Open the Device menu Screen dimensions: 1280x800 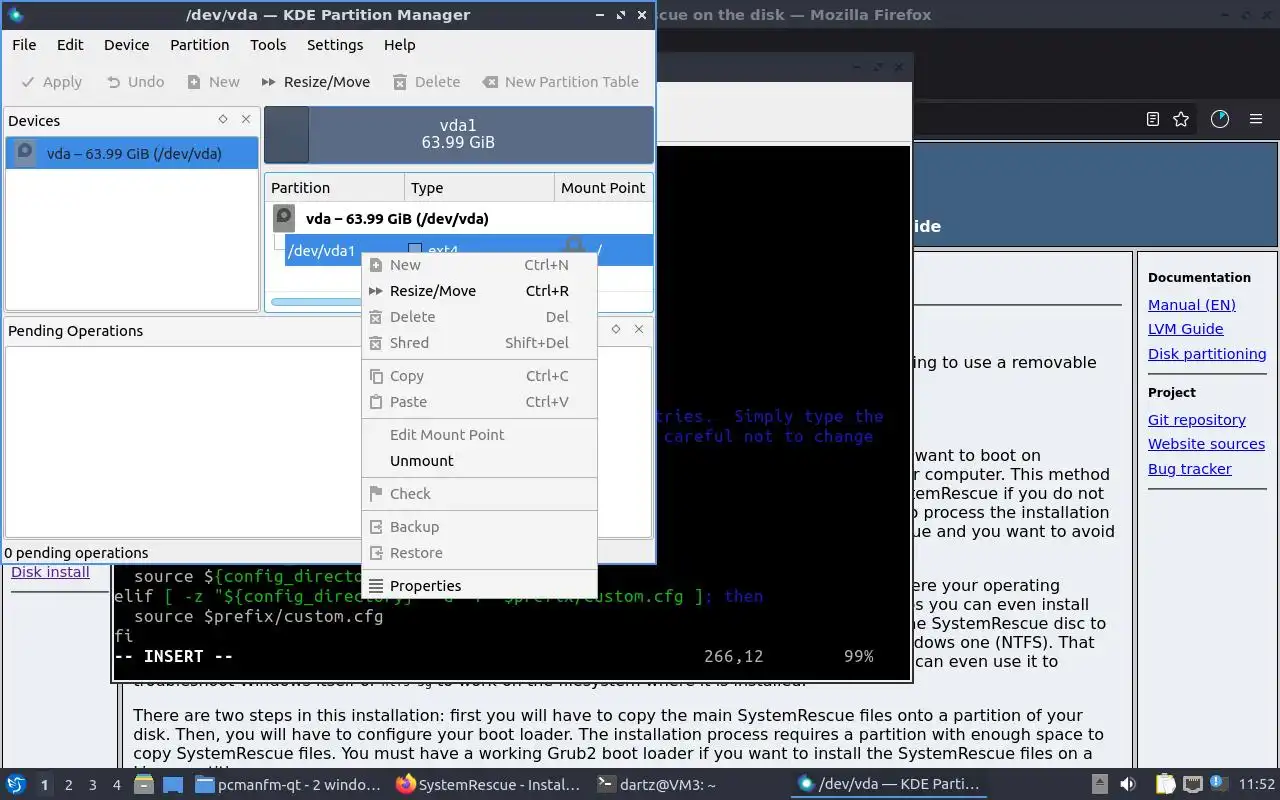(x=126, y=45)
